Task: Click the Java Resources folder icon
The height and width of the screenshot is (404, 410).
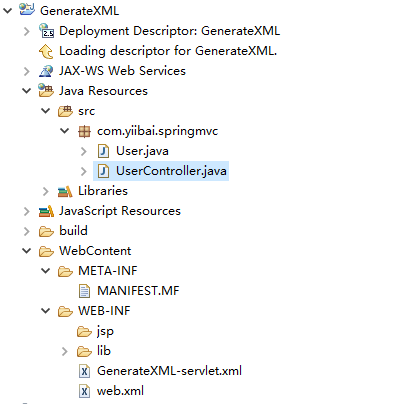Action: coord(46,91)
